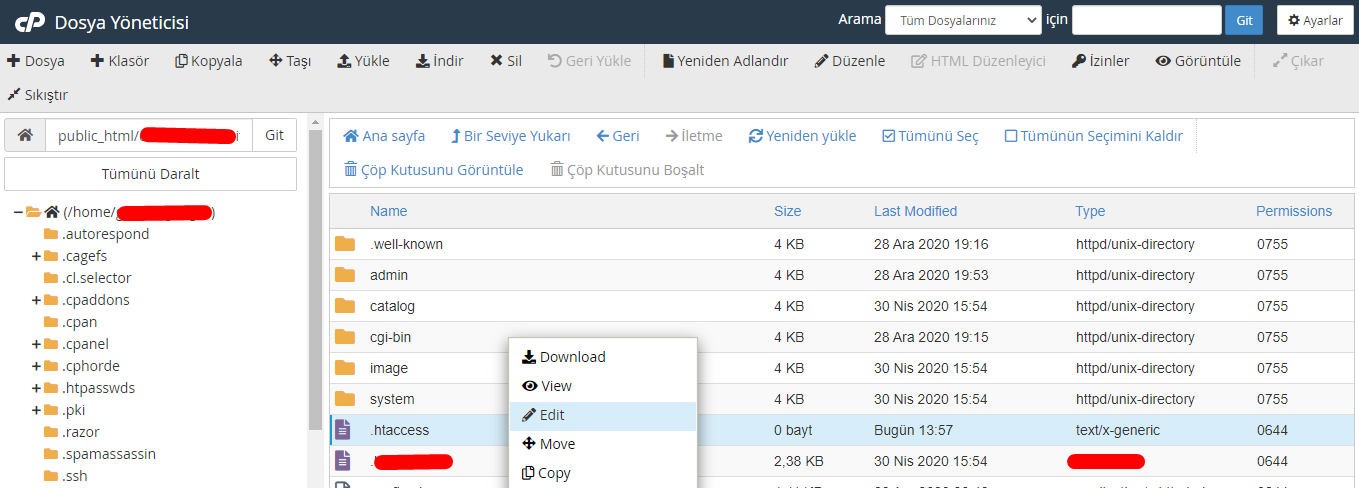Sort by Last Modified column header

point(915,211)
